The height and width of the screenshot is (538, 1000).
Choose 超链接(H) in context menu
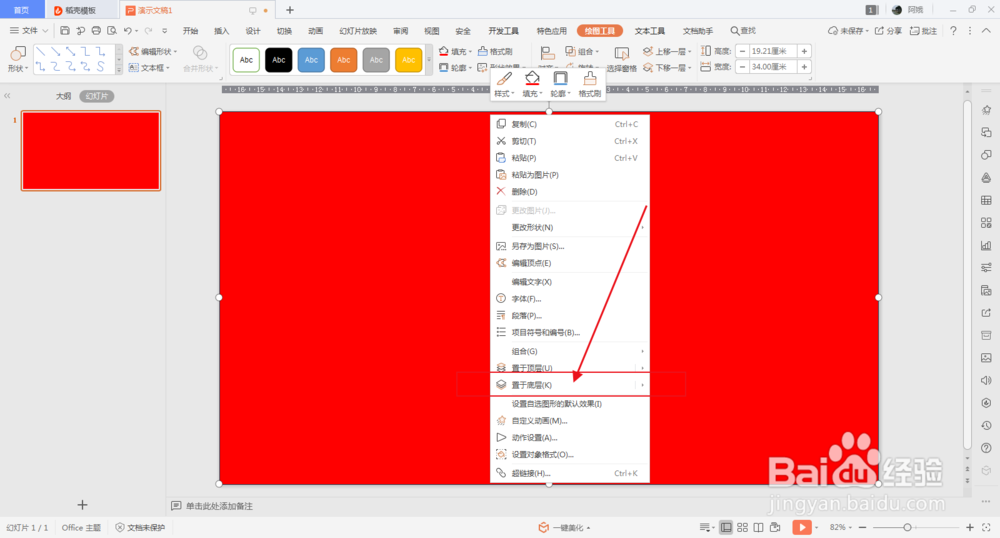point(570,473)
